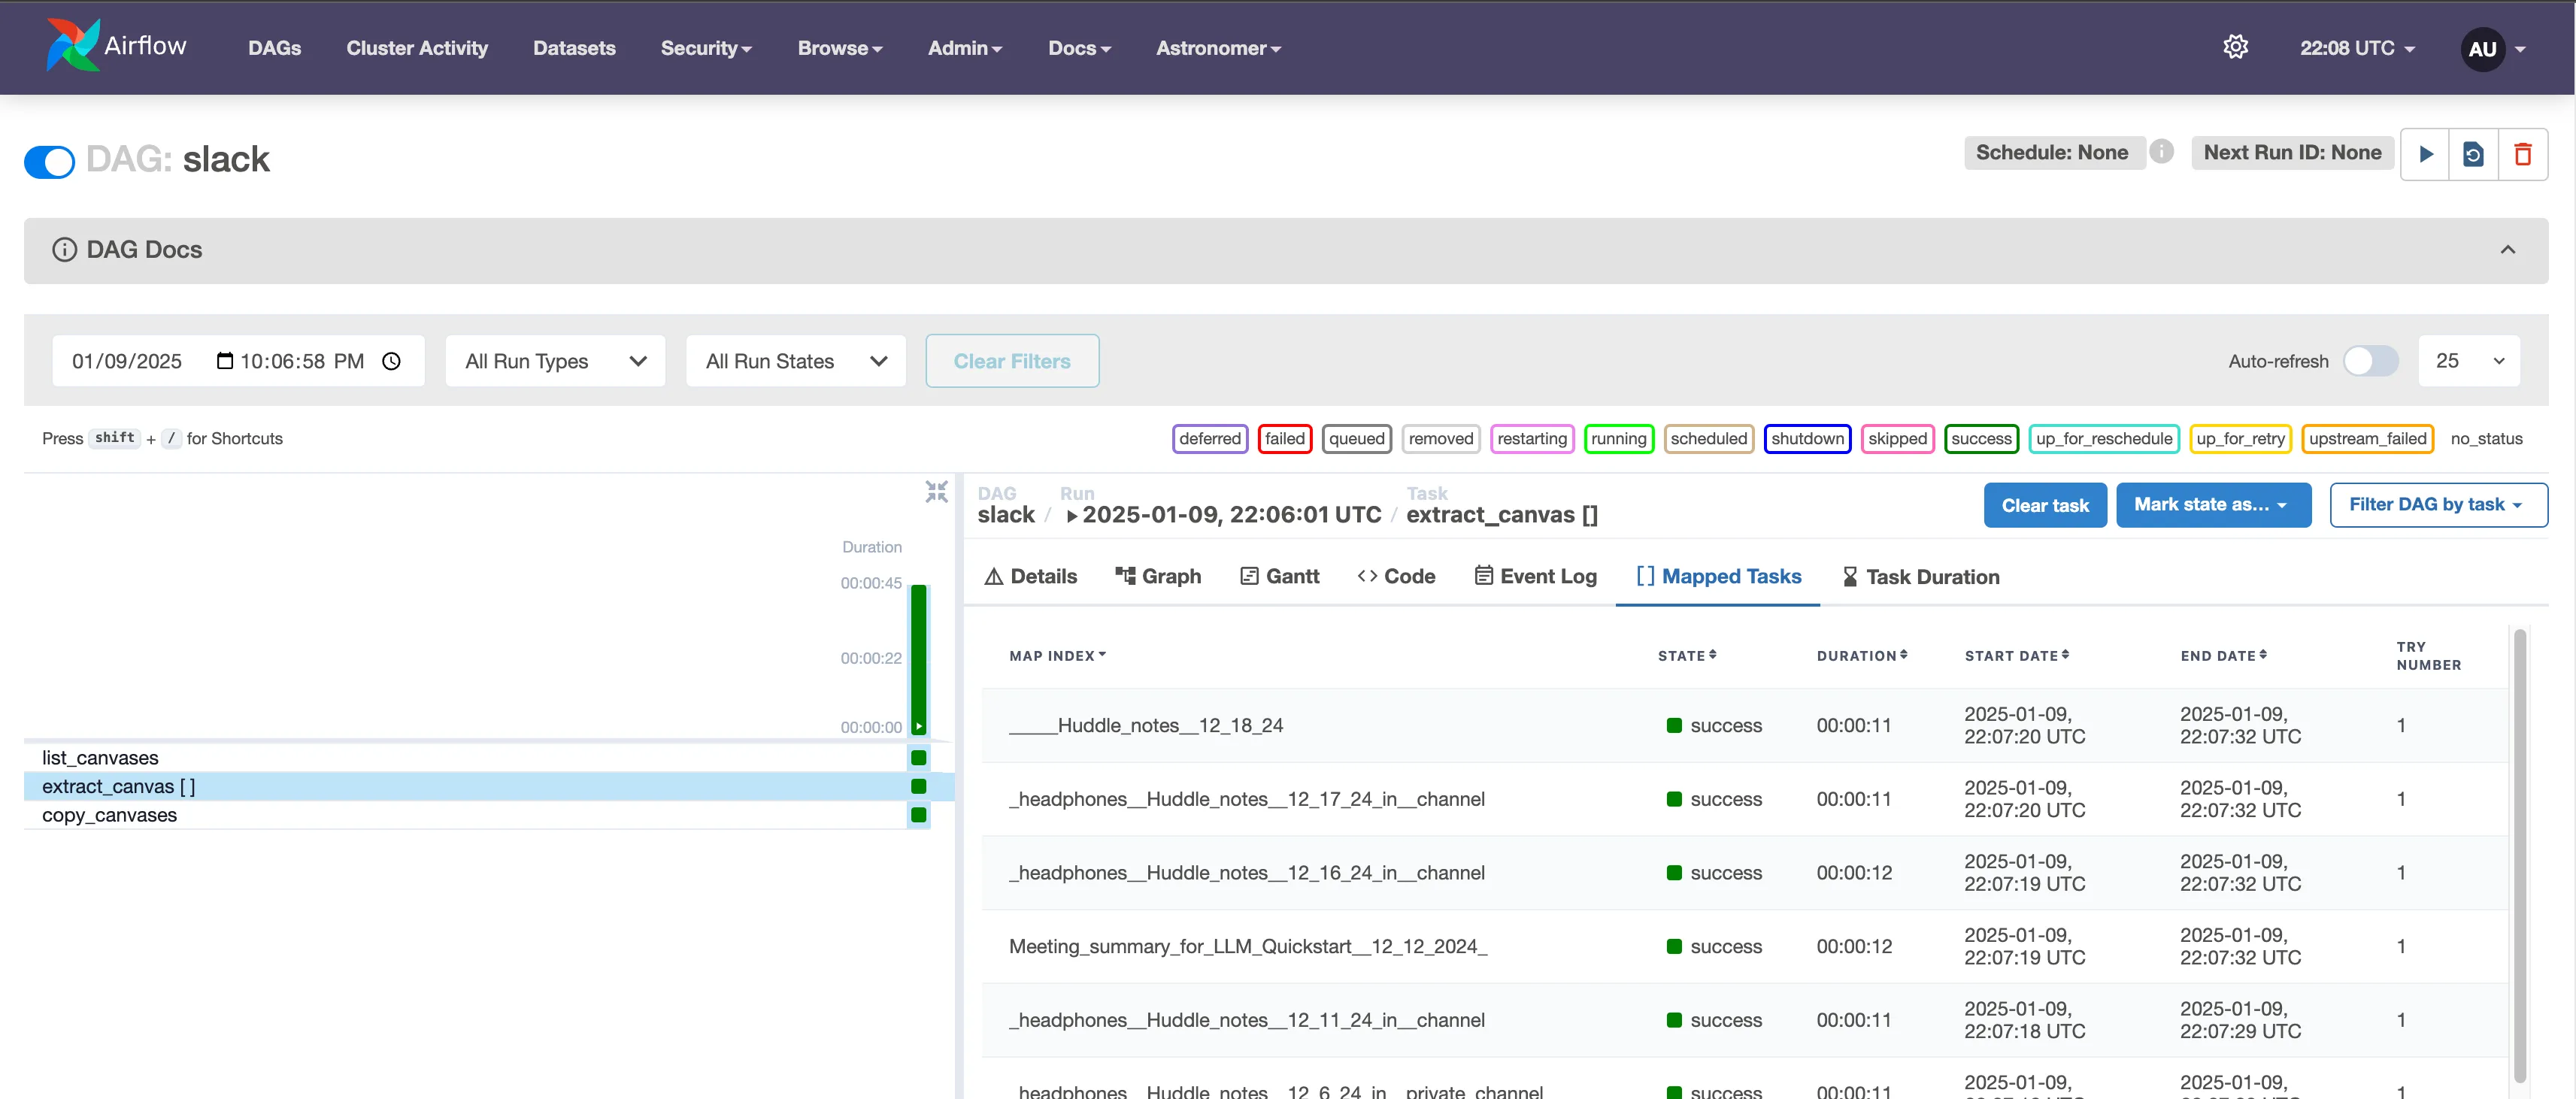Select the extract_canvas task row
This screenshot has width=2576, height=1099.
coord(489,786)
